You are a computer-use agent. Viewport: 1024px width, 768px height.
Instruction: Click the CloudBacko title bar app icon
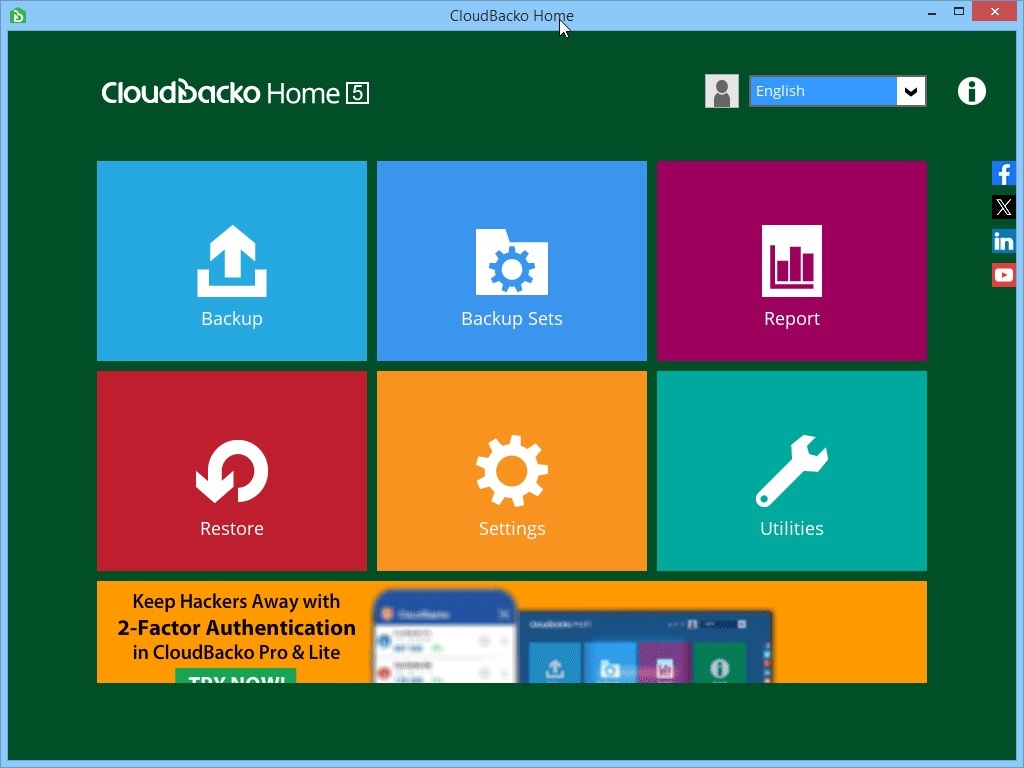(18, 15)
